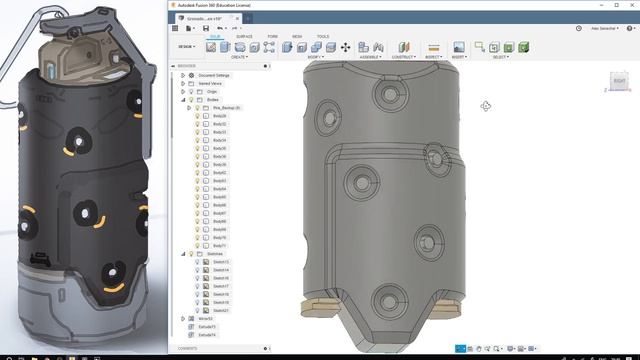
Task: Click the Measure icon in Inspect
Action: [x=433, y=47]
